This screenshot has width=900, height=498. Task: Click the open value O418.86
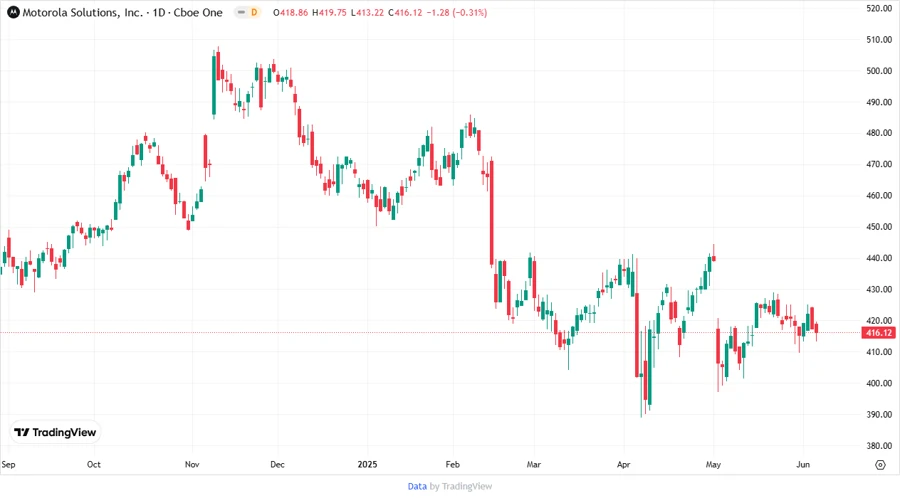(x=290, y=12)
